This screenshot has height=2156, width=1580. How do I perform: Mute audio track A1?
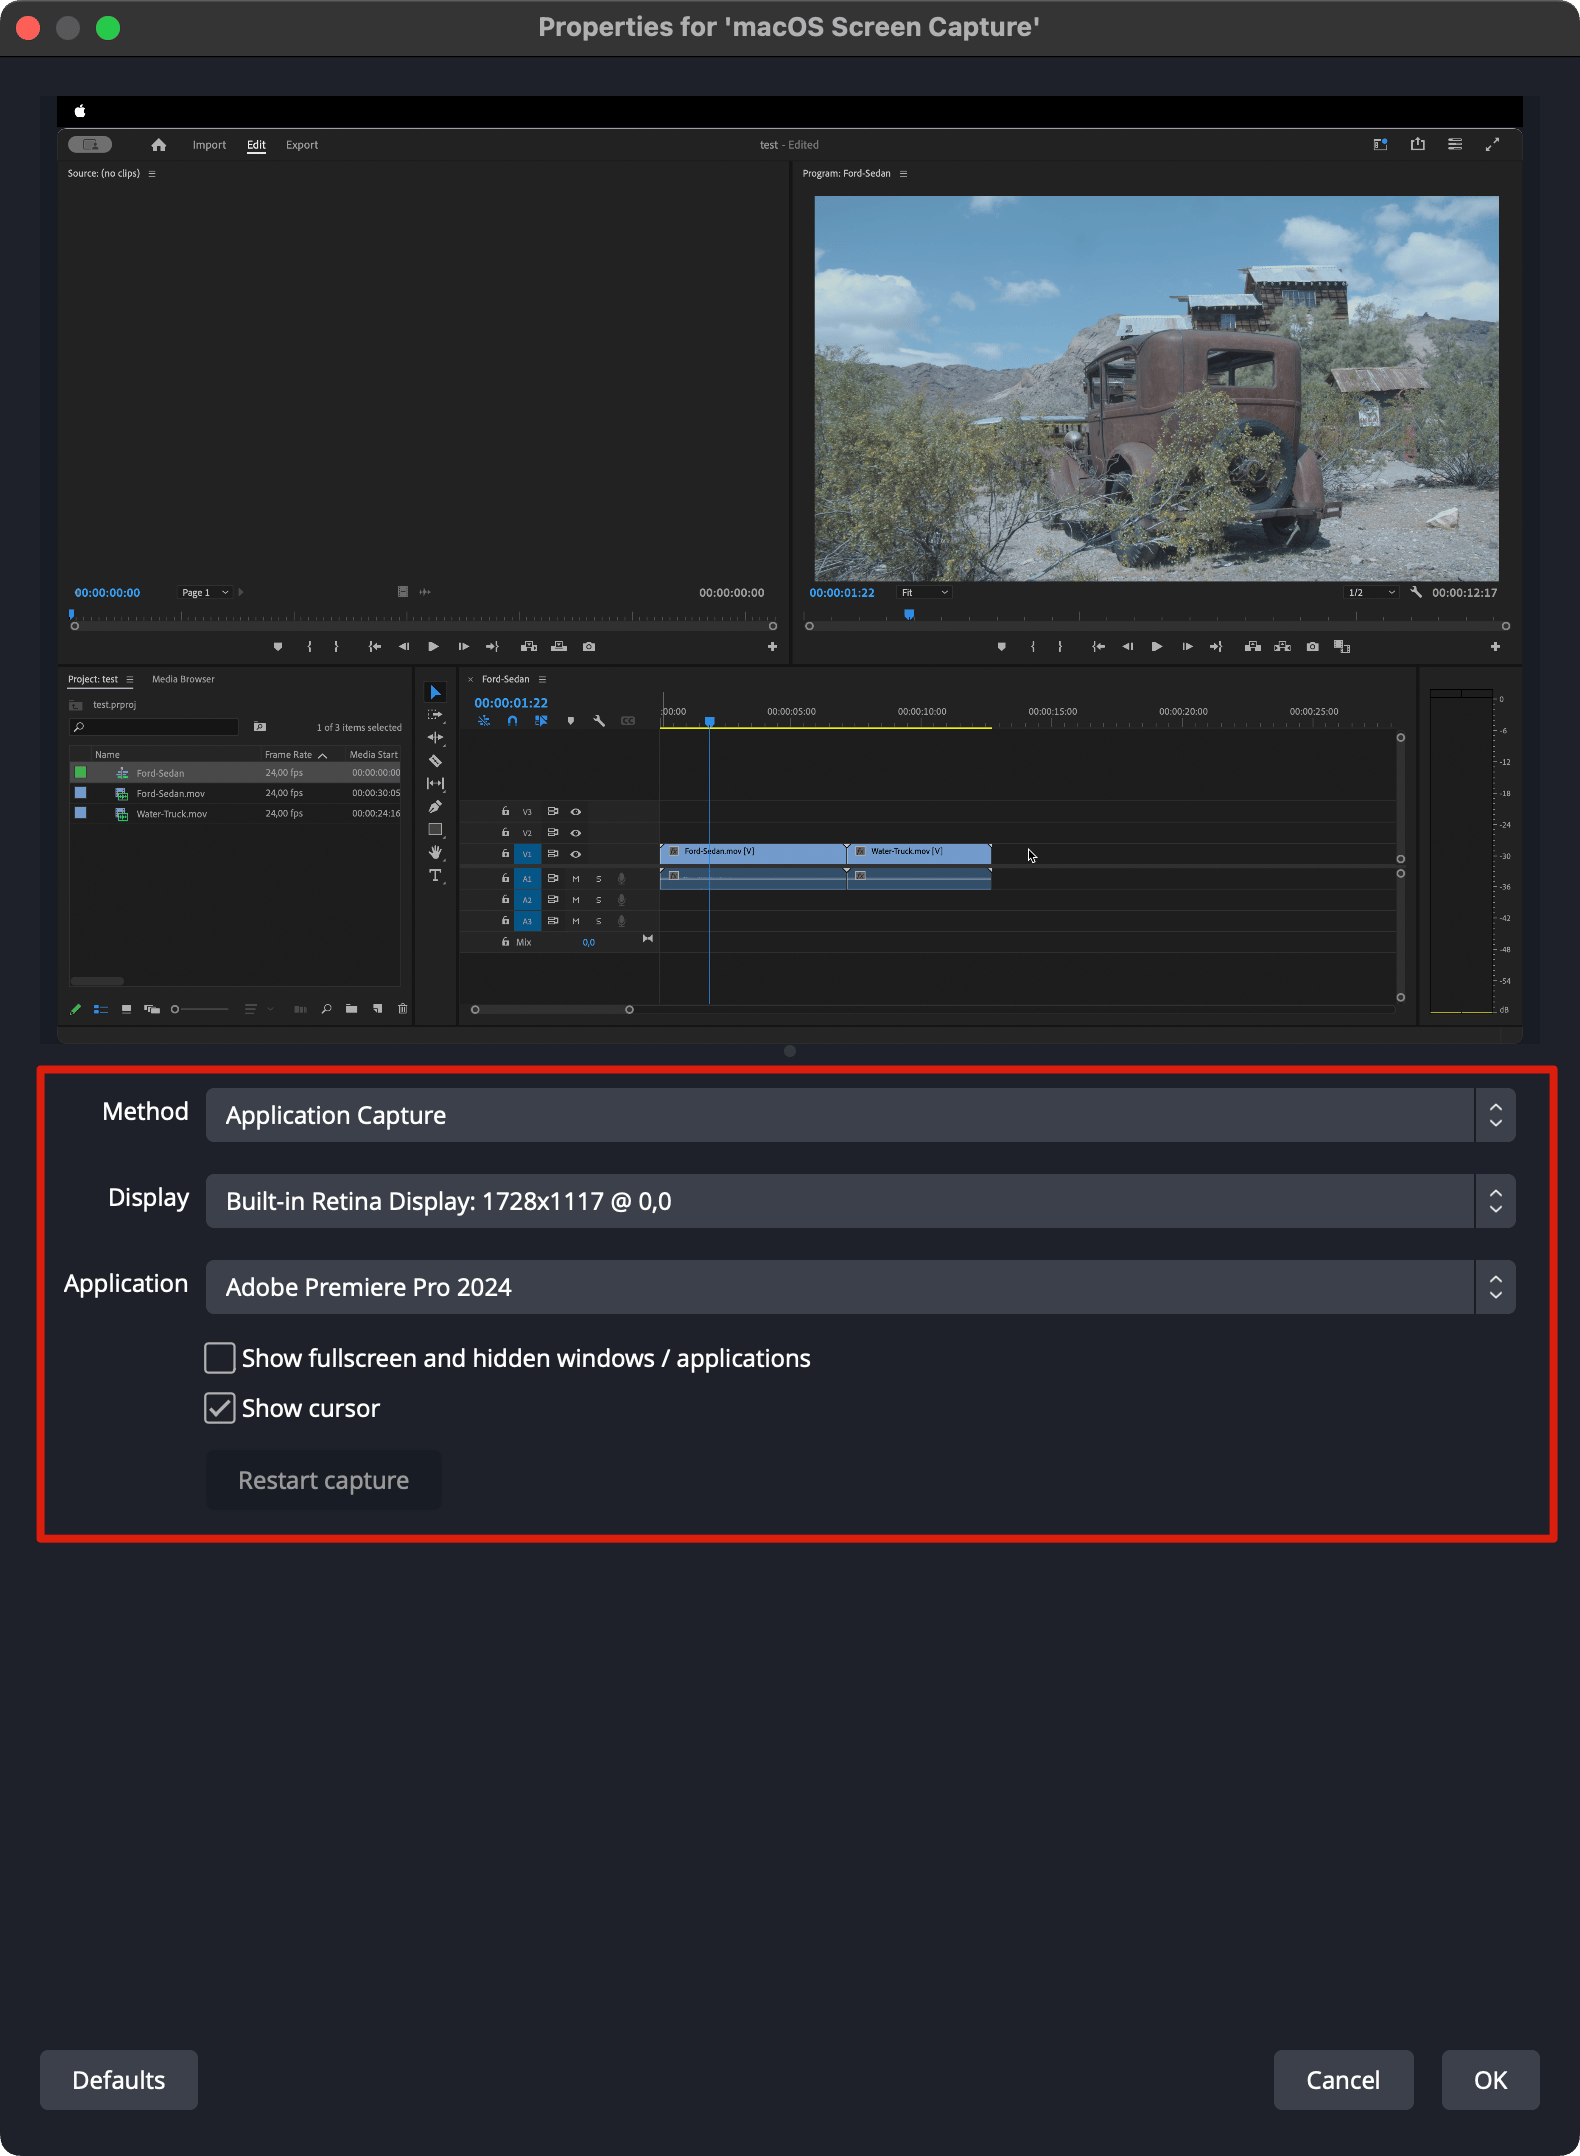tap(576, 879)
